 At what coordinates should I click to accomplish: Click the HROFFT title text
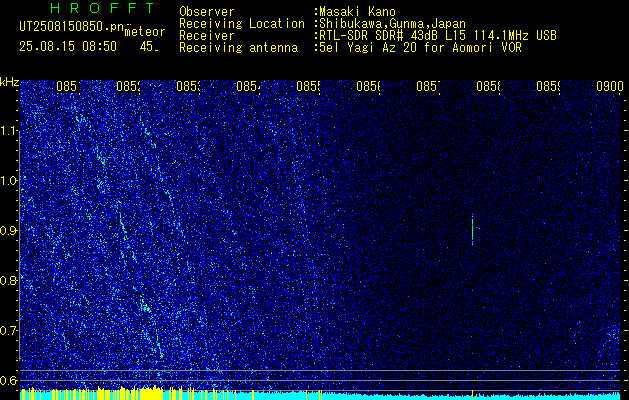pos(103,8)
